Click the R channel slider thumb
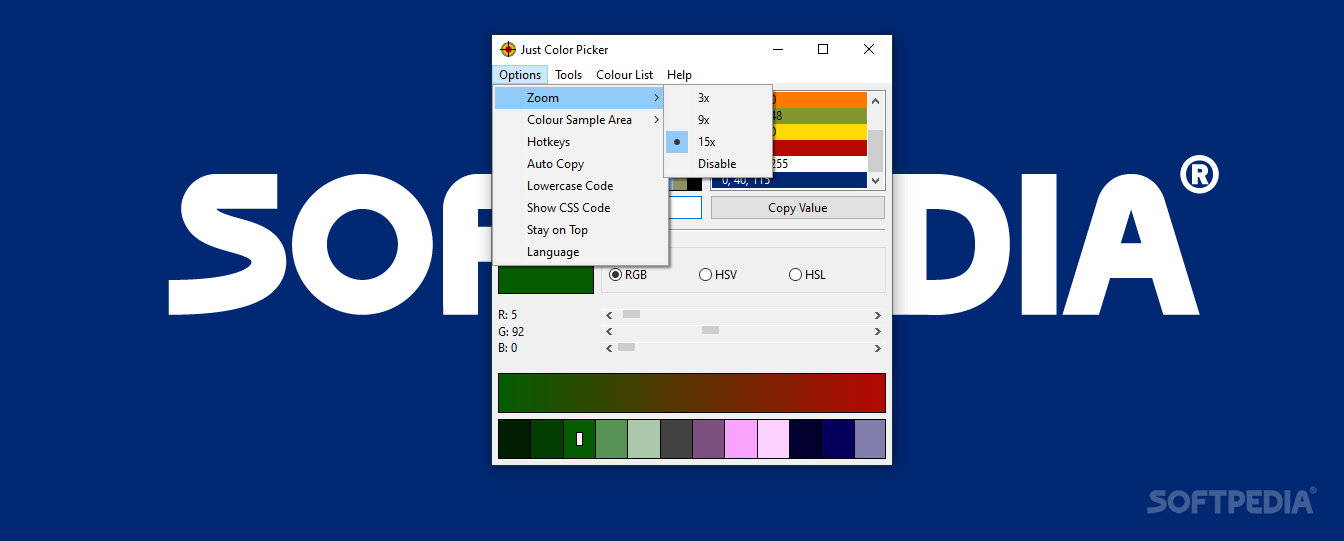Screen dimensions: 1344x541 coord(631,314)
